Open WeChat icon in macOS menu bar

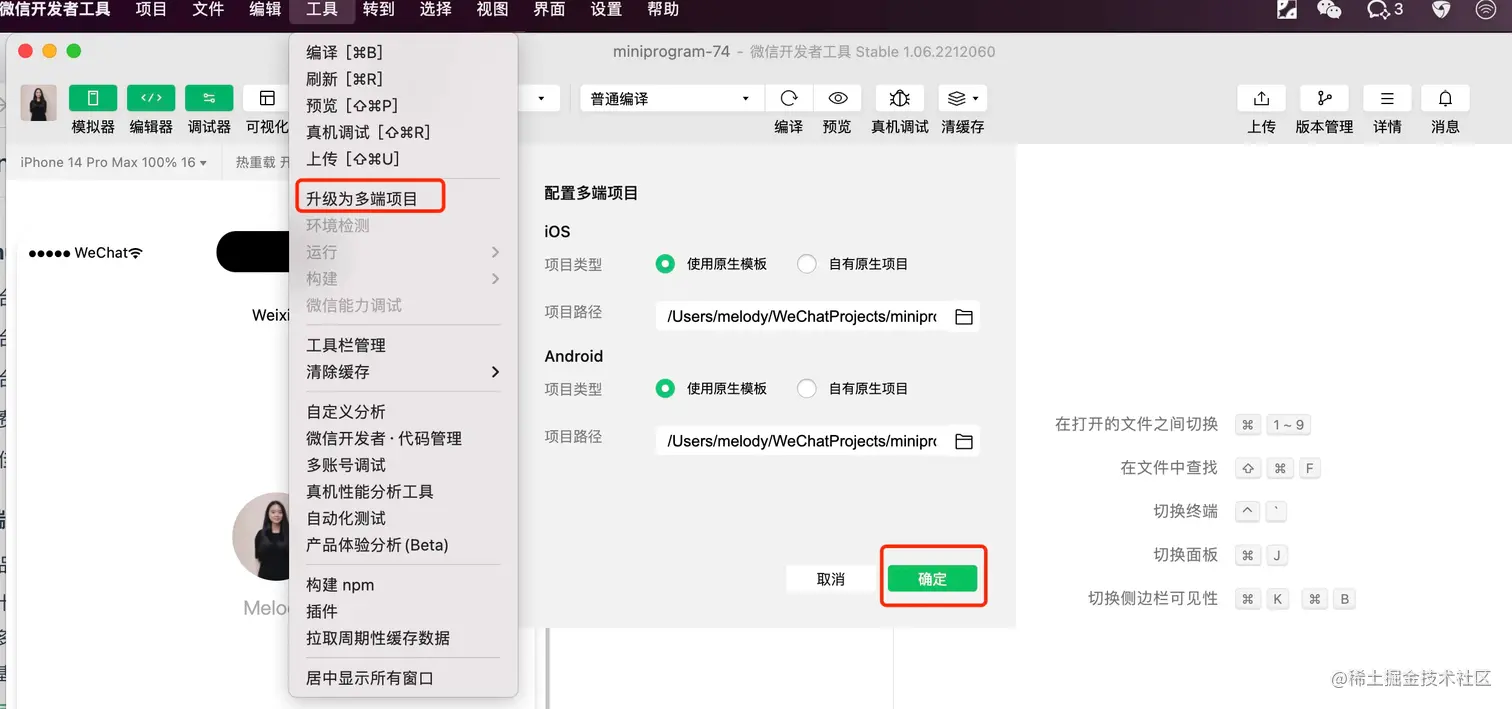click(1329, 10)
